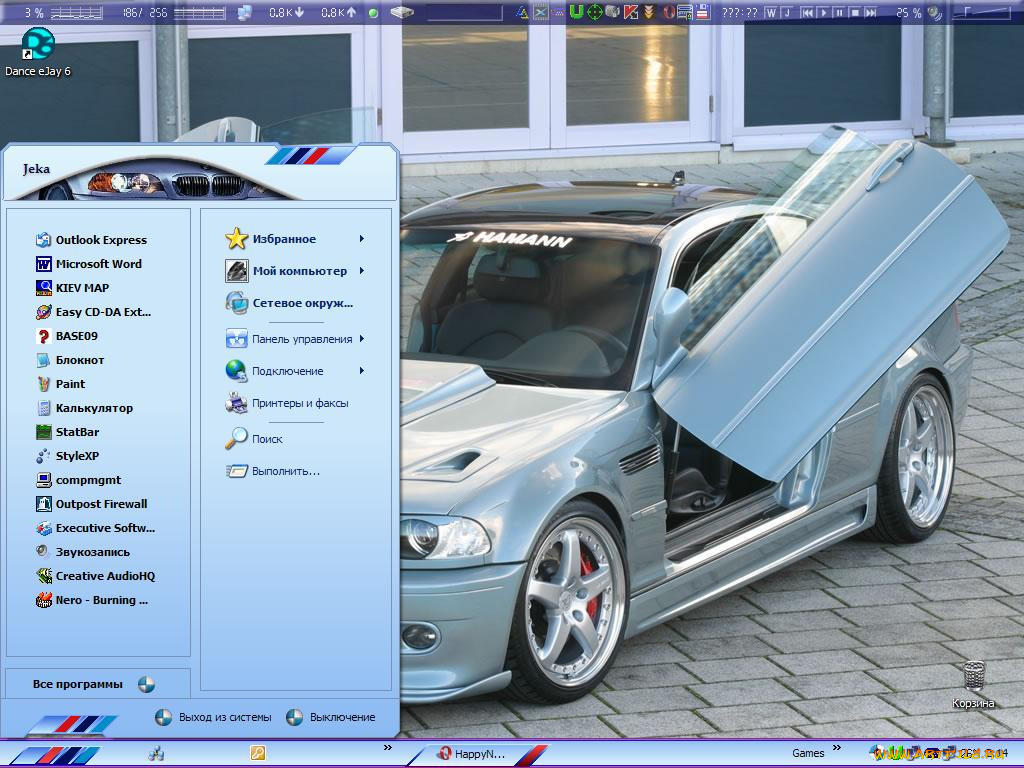Launch Paint from the Start menu
This screenshot has height=768, width=1024.
pyautogui.click(x=61, y=384)
